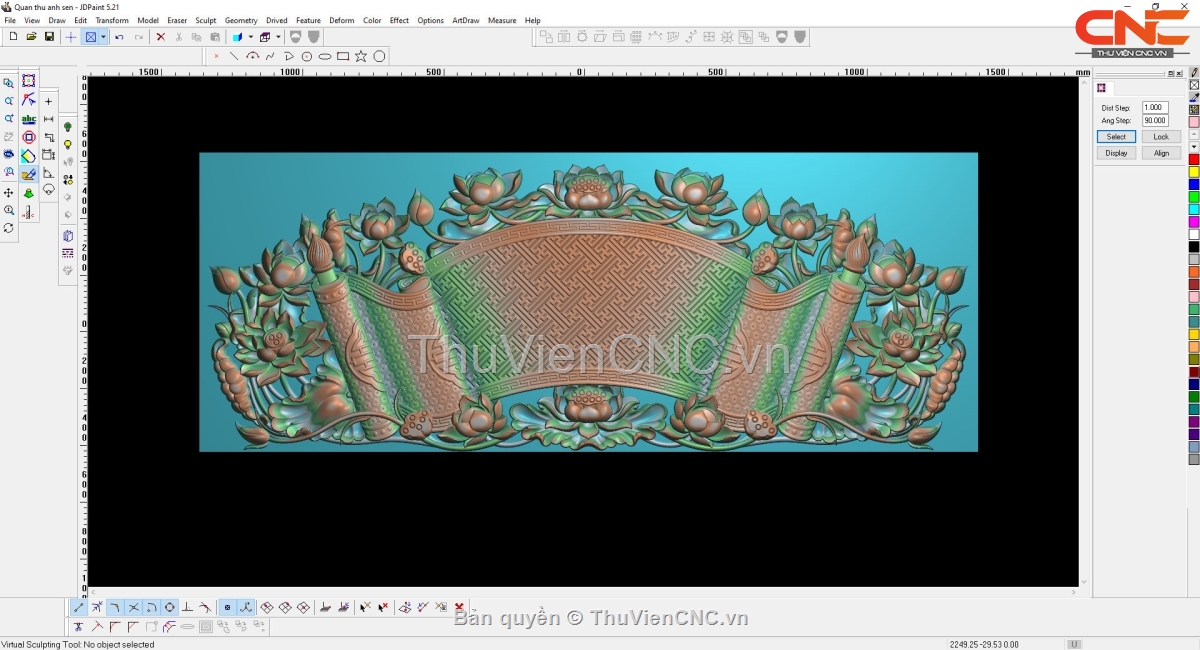
Task: Open the ArtDraw menu
Action: [x=465, y=20]
